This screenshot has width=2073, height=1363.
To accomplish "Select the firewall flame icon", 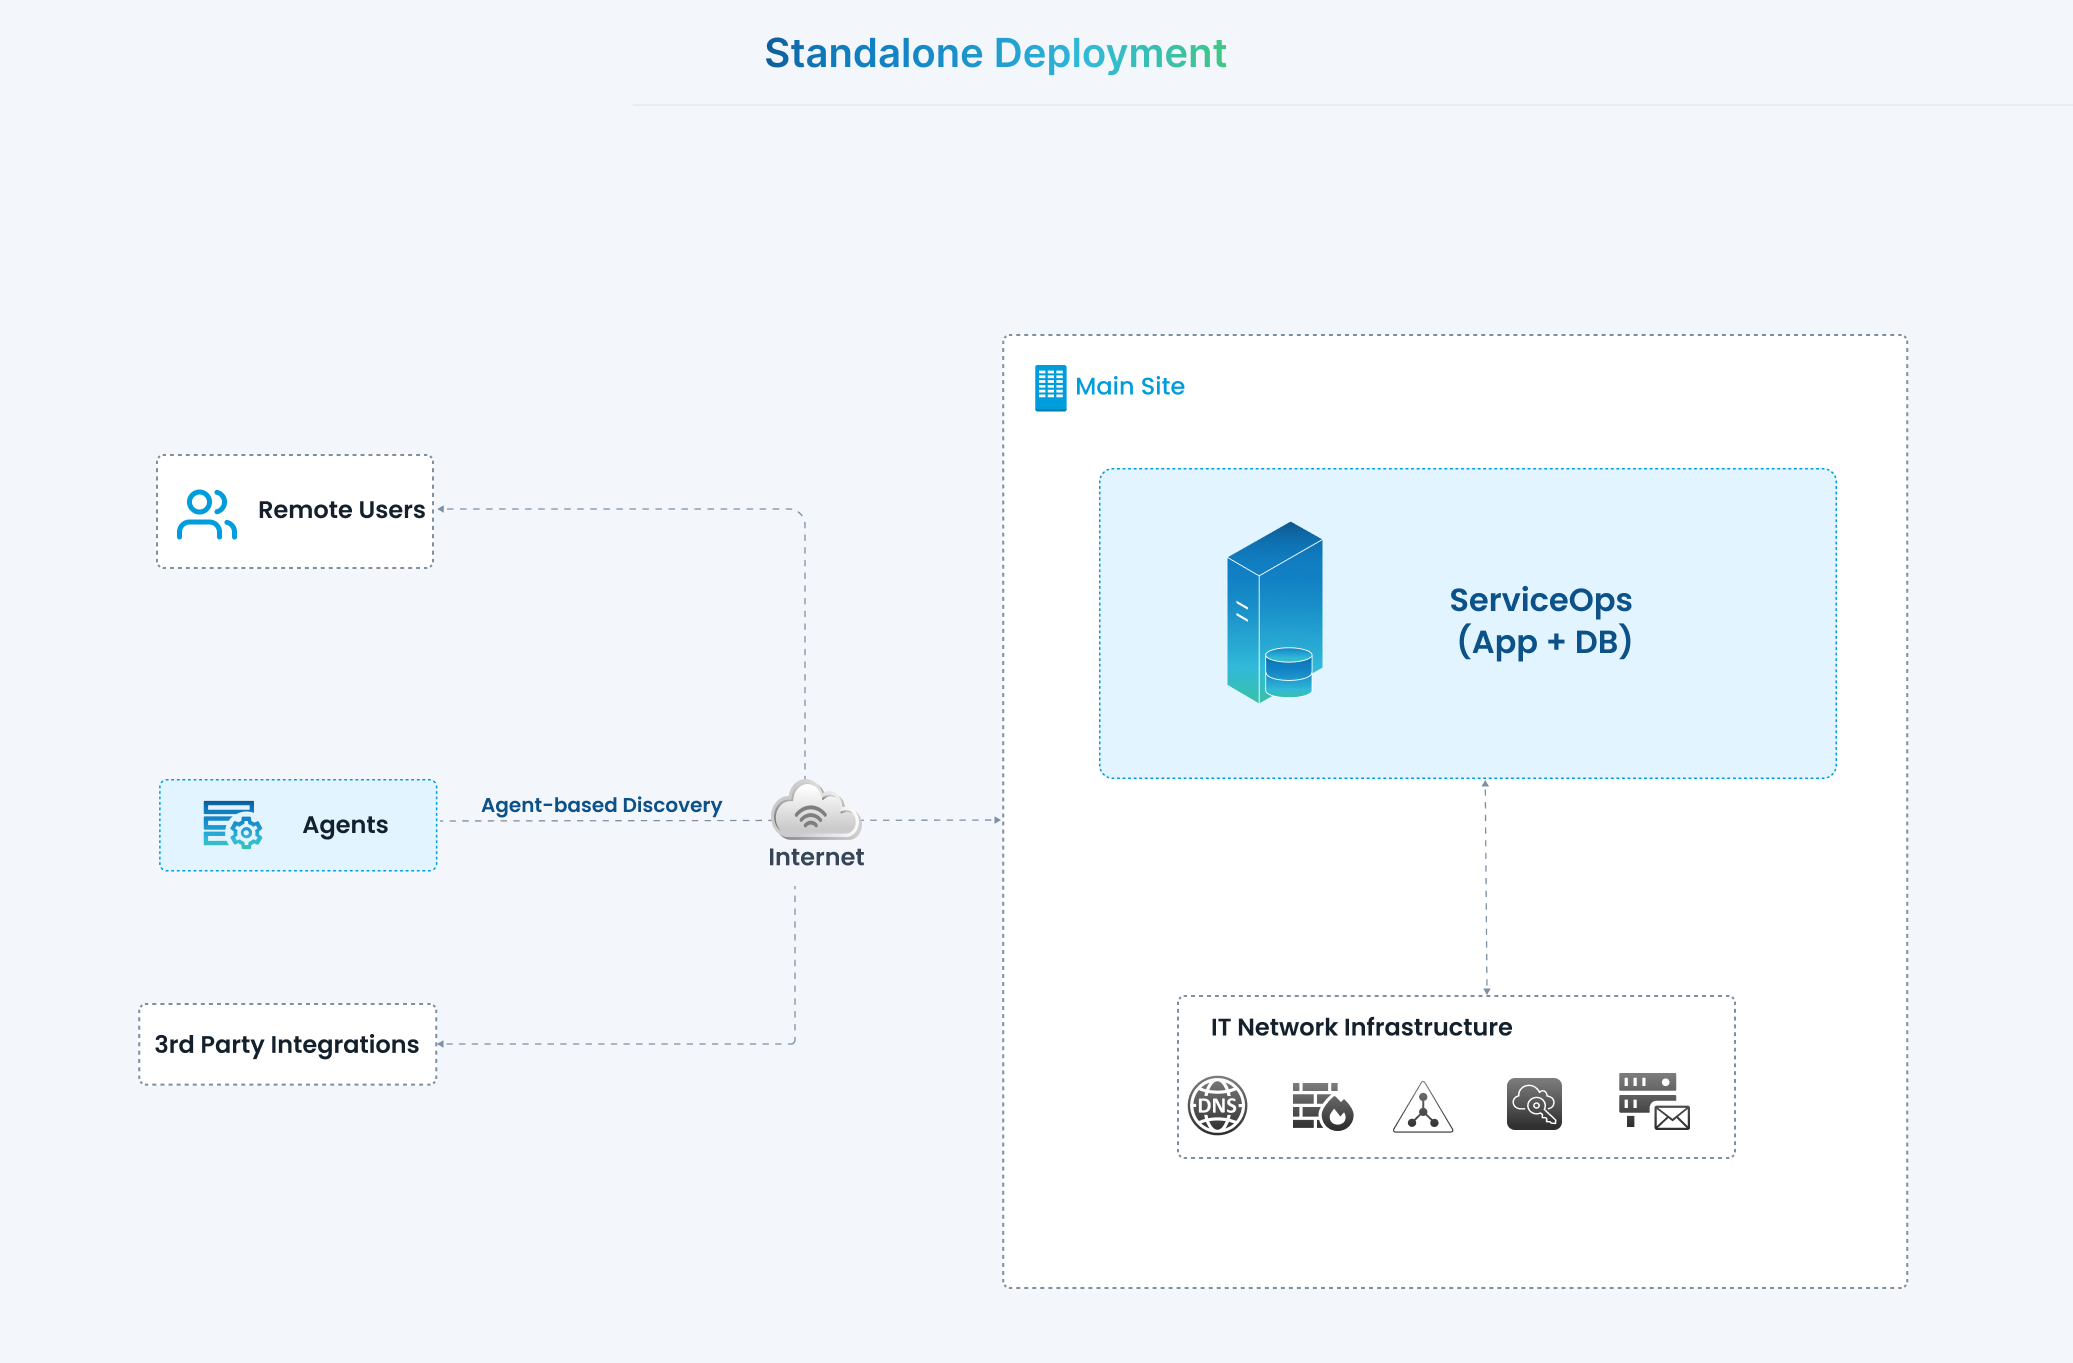I will (x=1322, y=1106).
